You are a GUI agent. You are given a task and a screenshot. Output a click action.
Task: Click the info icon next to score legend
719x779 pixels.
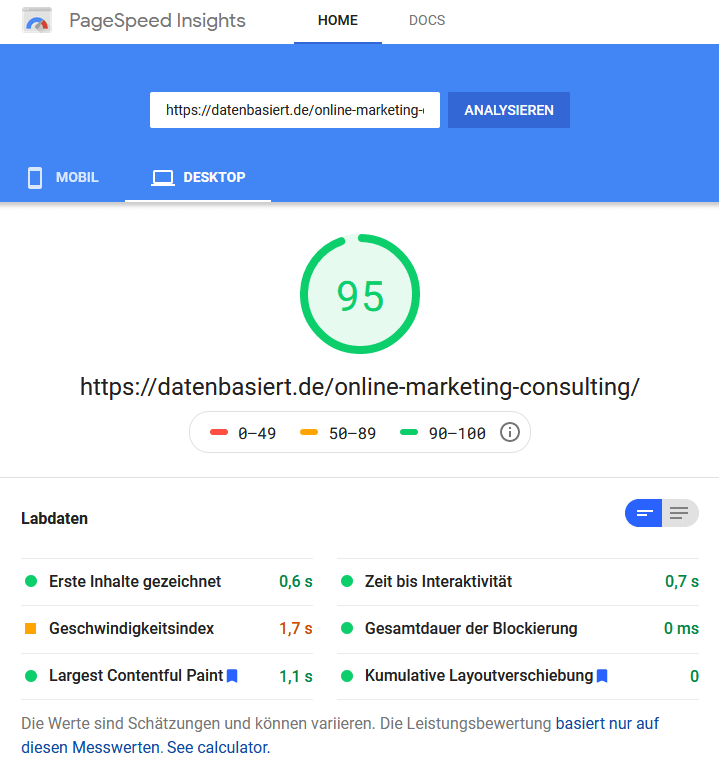[510, 432]
